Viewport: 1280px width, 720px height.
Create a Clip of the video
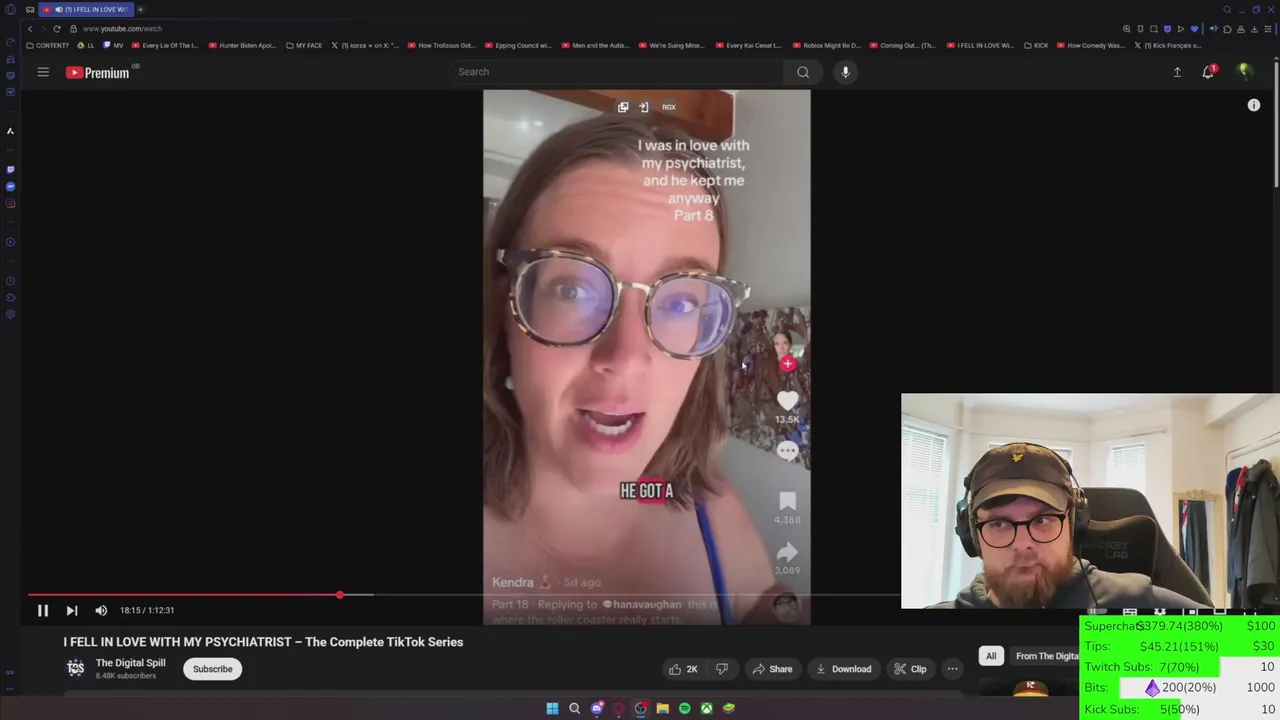[x=910, y=669]
